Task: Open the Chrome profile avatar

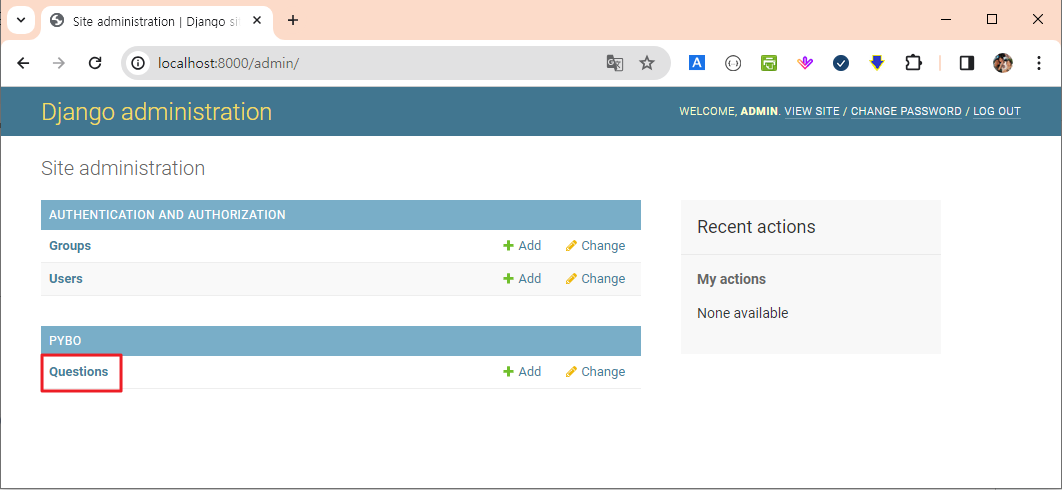Action: click(x=1003, y=63)
